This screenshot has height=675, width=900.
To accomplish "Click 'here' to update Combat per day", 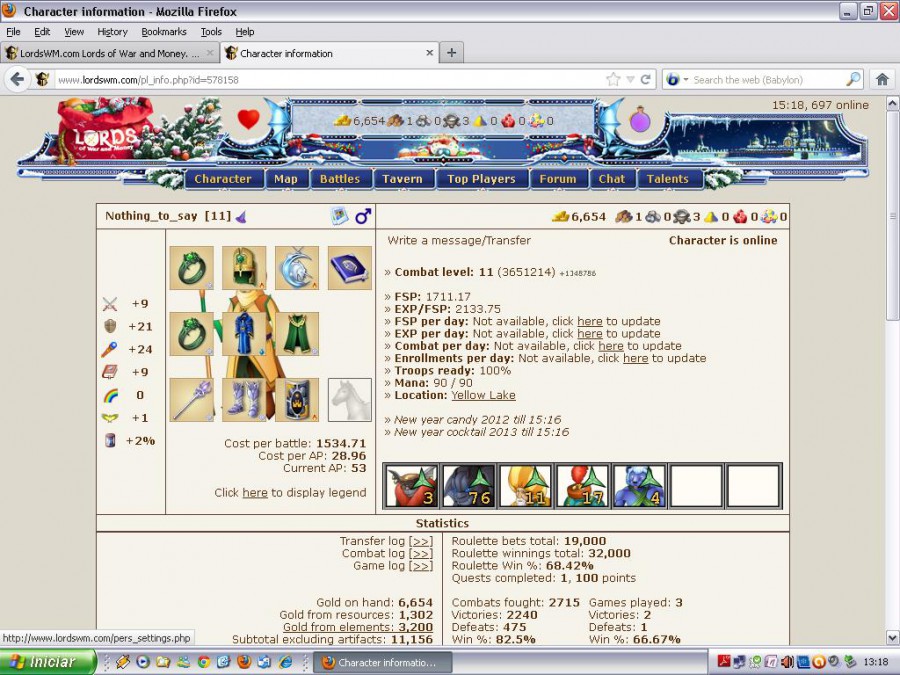I will pyautogui.click(x=611, y=346).
